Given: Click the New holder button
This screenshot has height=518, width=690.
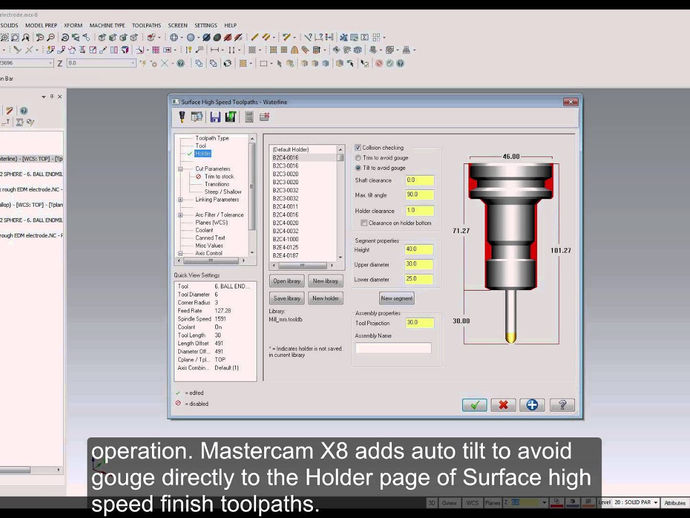Looking at the screenshot, I should pos(326,298).
